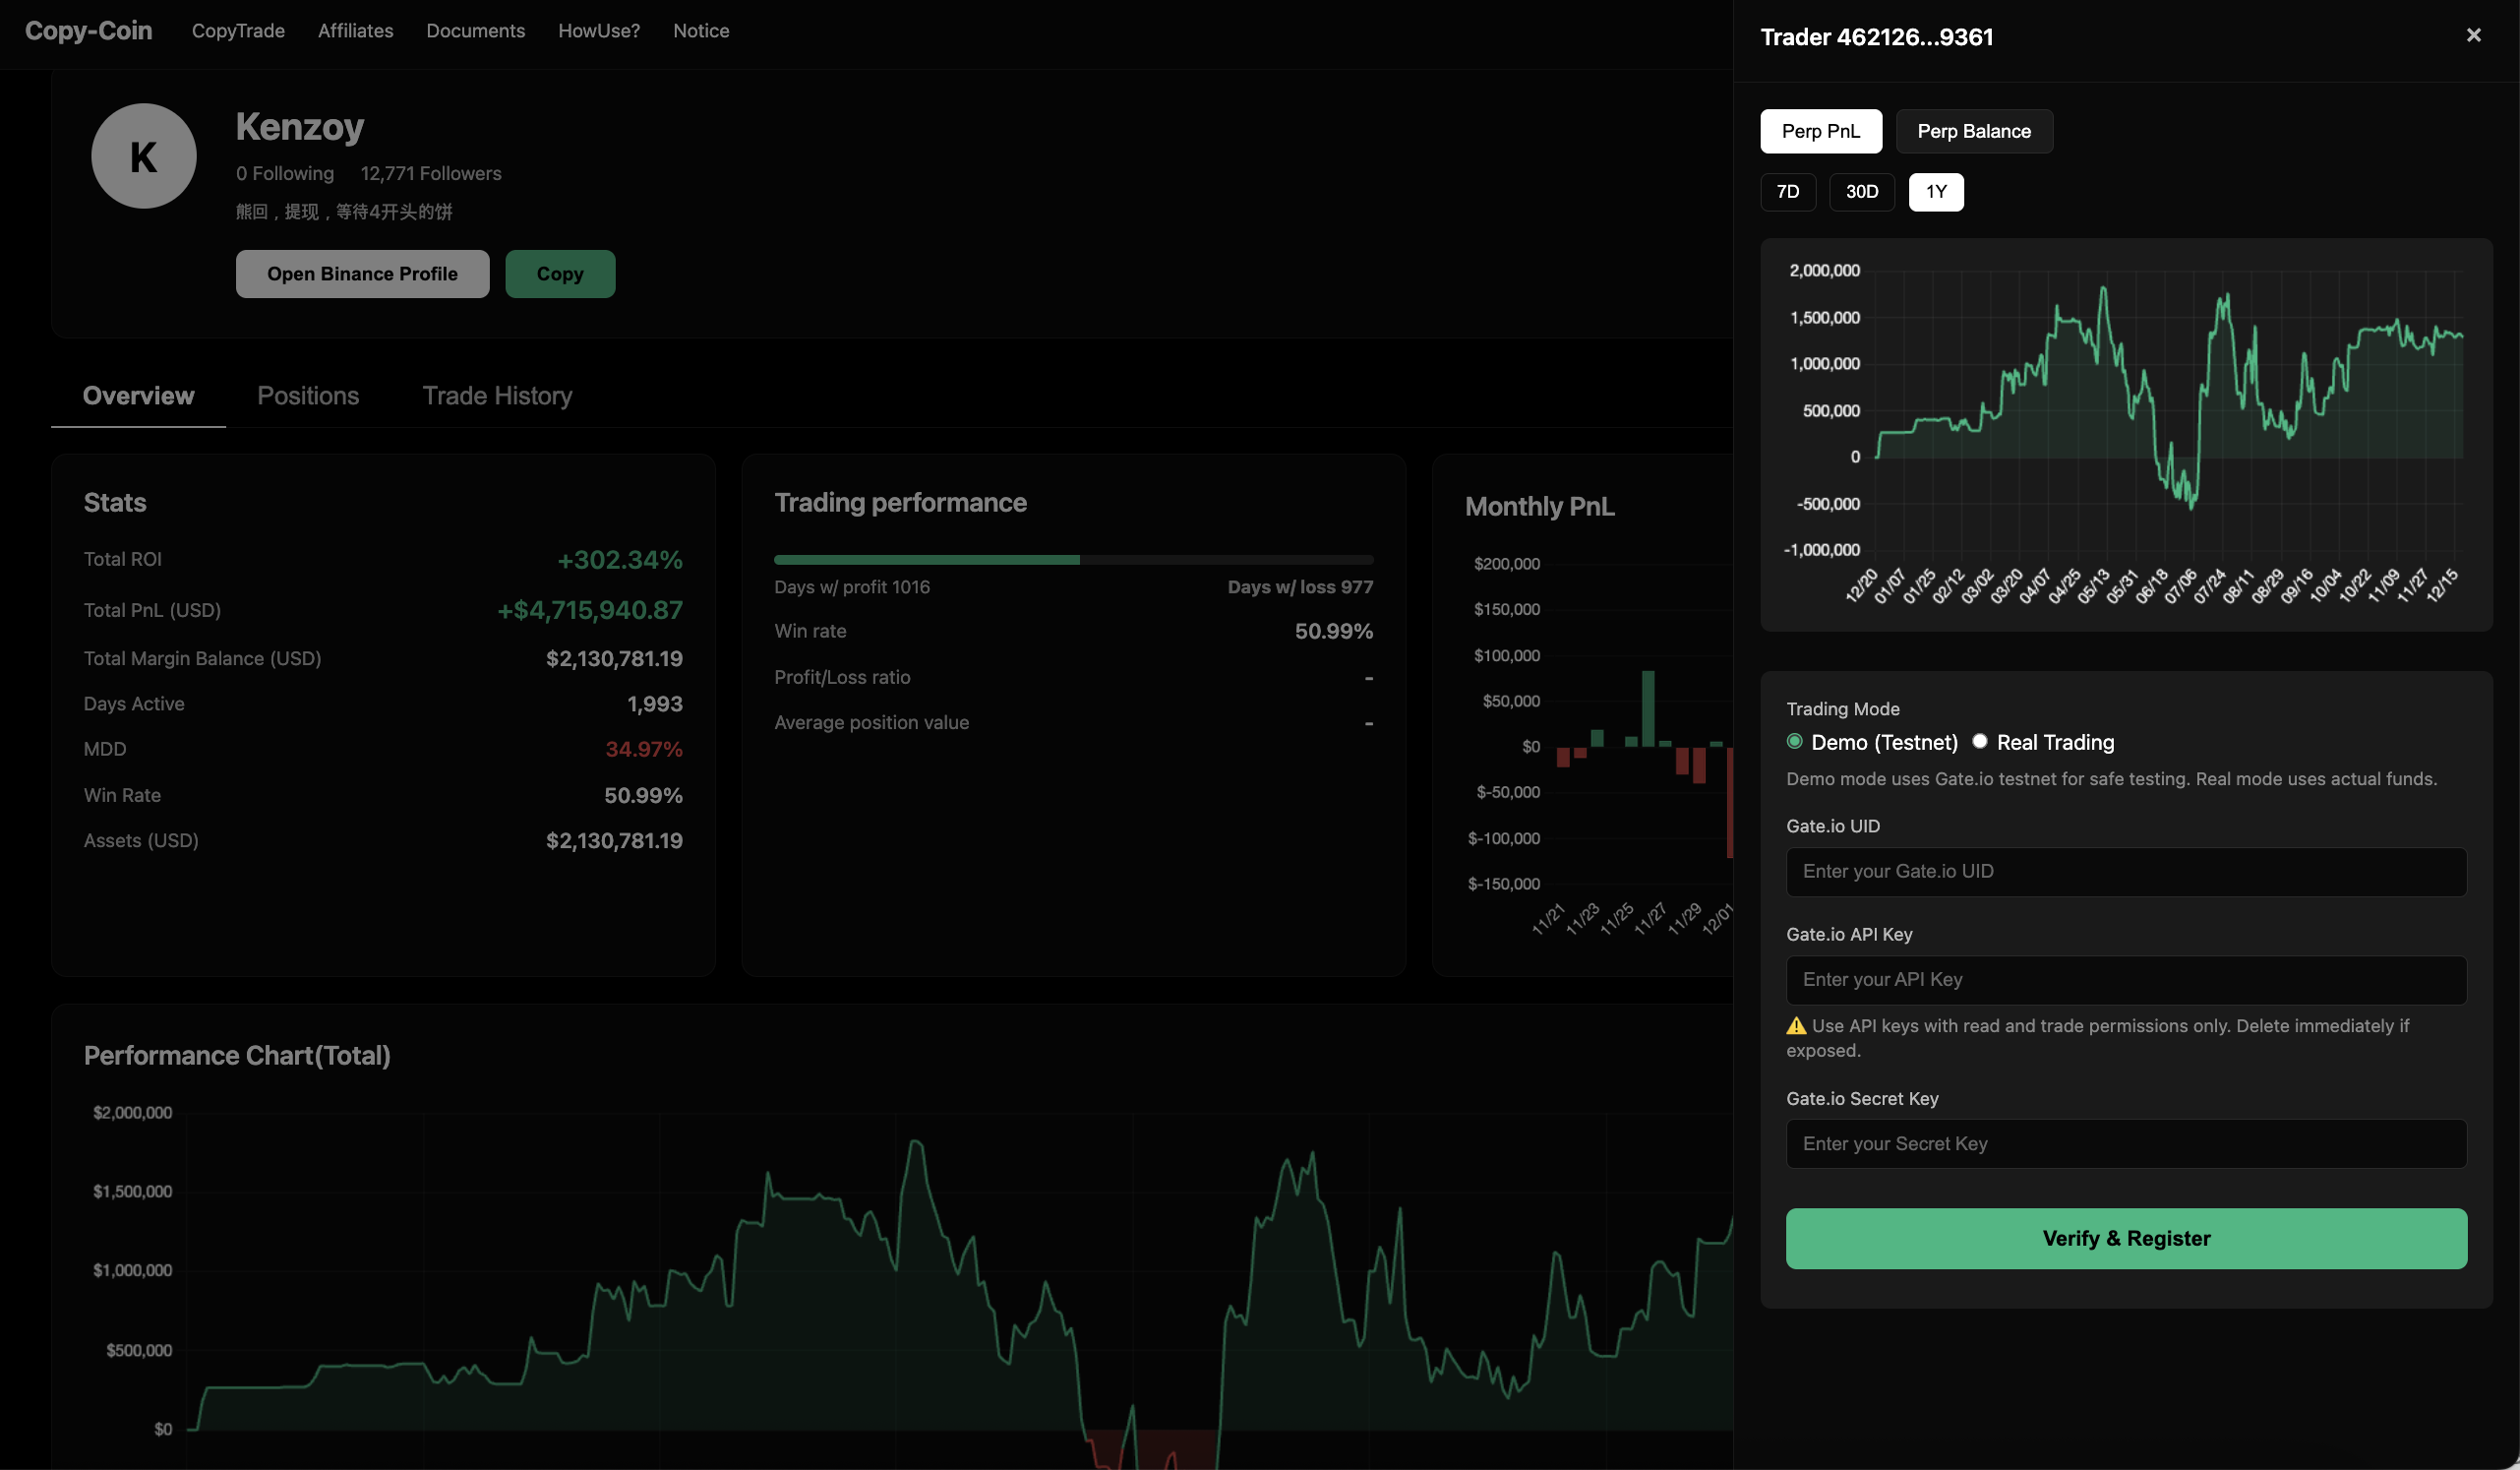This screenshot has height=1470, width=2520.
Task: Switch to the Perp Balance tab
Action: click(1973, 131)
